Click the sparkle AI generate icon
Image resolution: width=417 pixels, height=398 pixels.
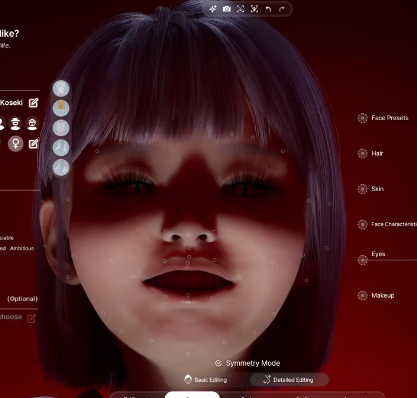click(x=213, y=9)
